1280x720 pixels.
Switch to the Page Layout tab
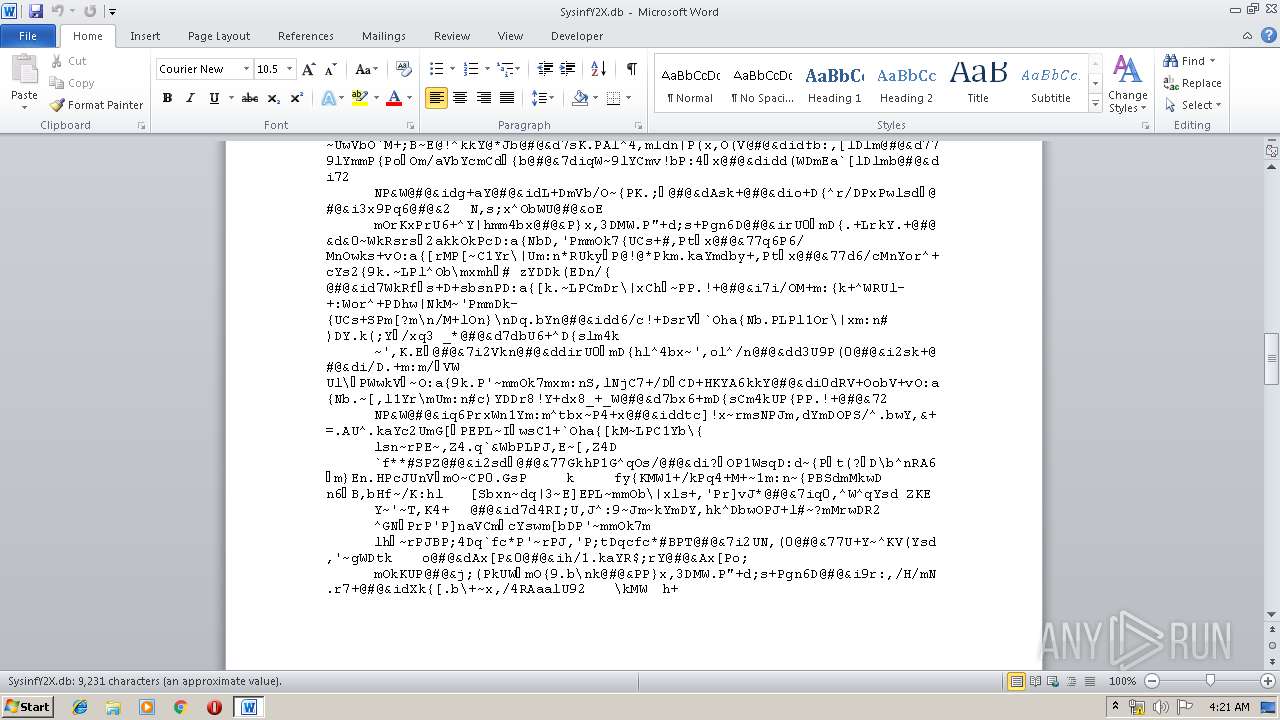[219, 36]
